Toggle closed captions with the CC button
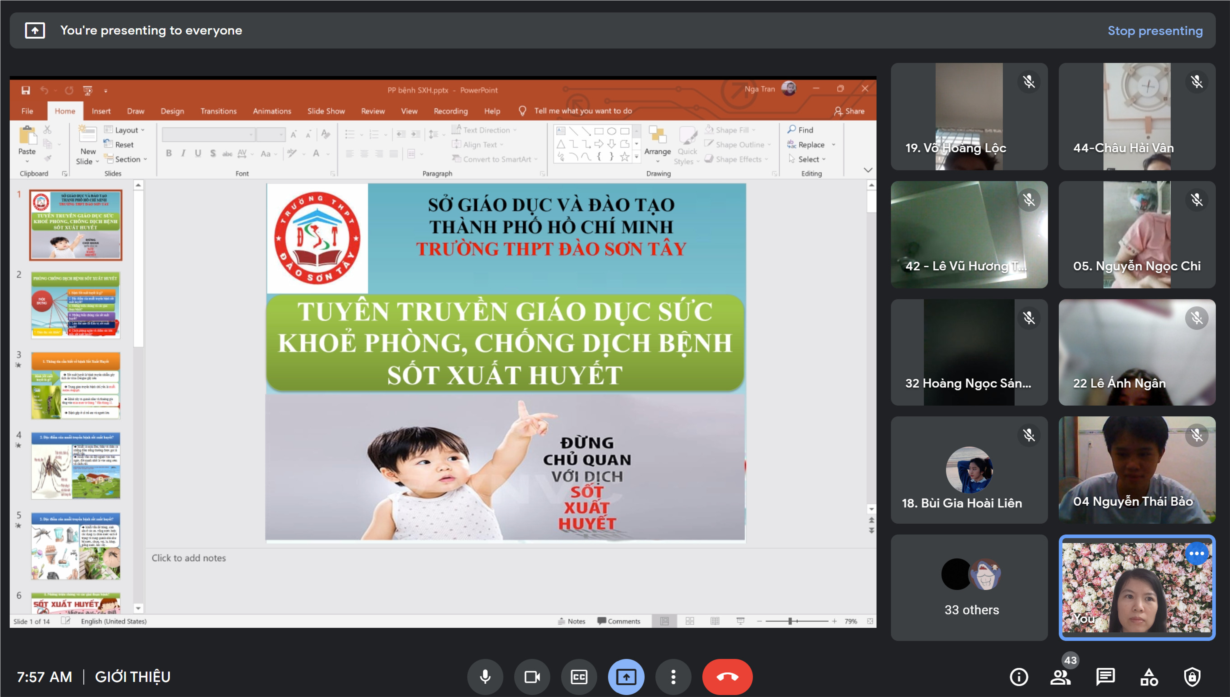Viewport: 1230px width, 697px height. coord(579,677)
